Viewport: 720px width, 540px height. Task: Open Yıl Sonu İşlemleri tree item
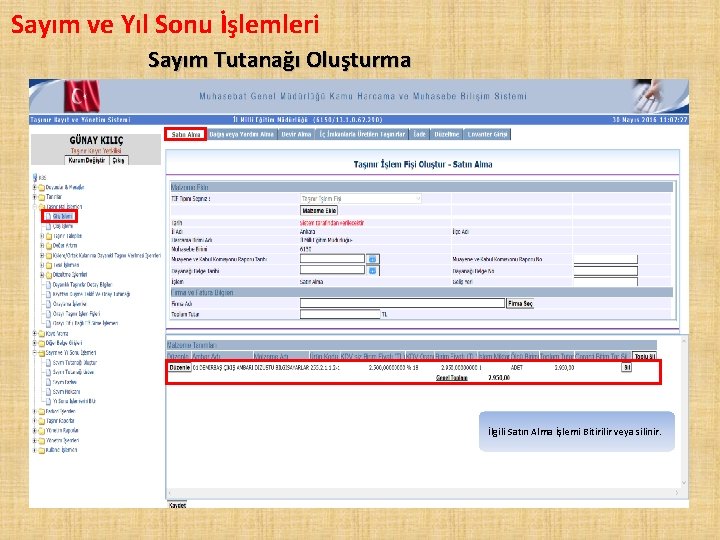click(74, 401)
